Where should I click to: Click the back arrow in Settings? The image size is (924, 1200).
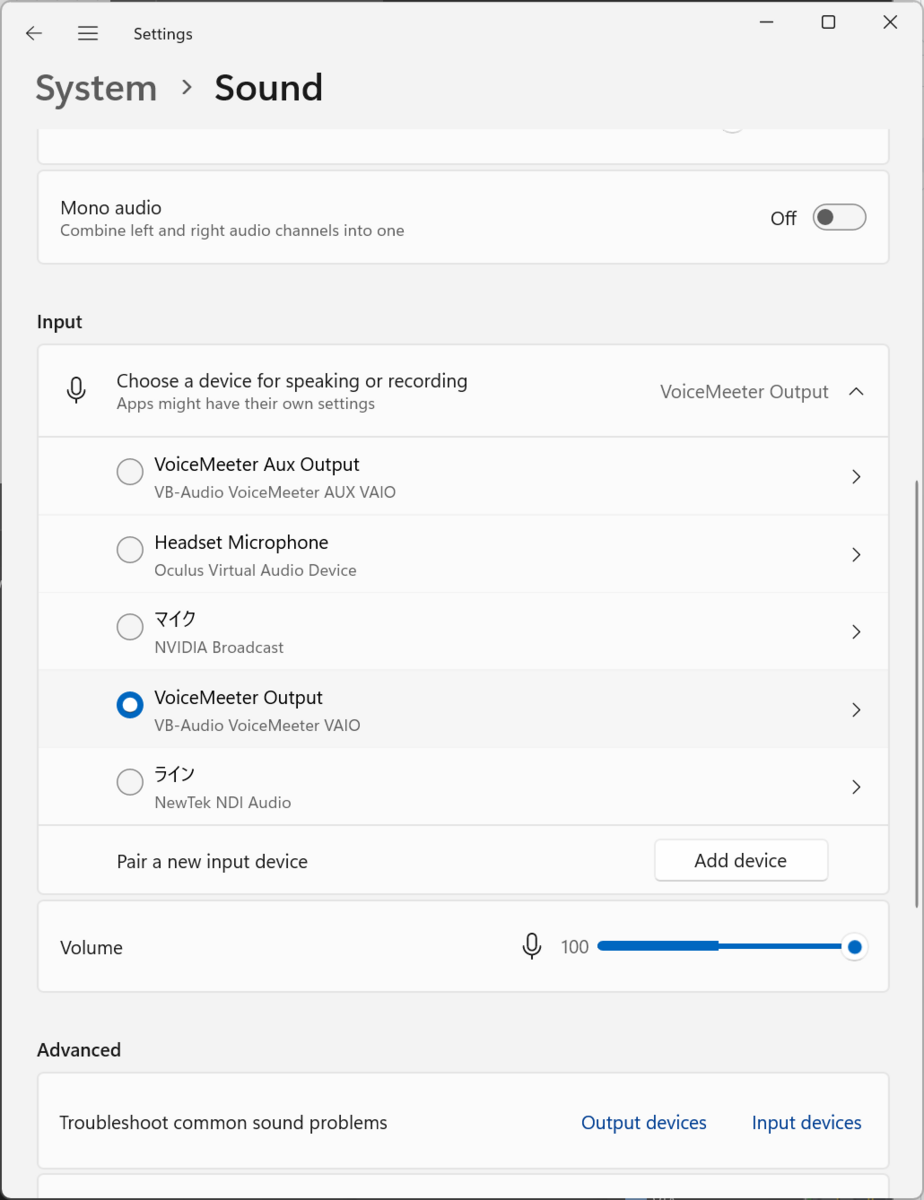[x=34, y=33]
